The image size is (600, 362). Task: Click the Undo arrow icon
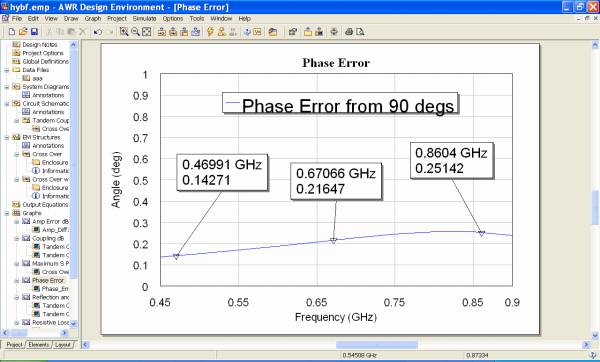coord(98,32)
